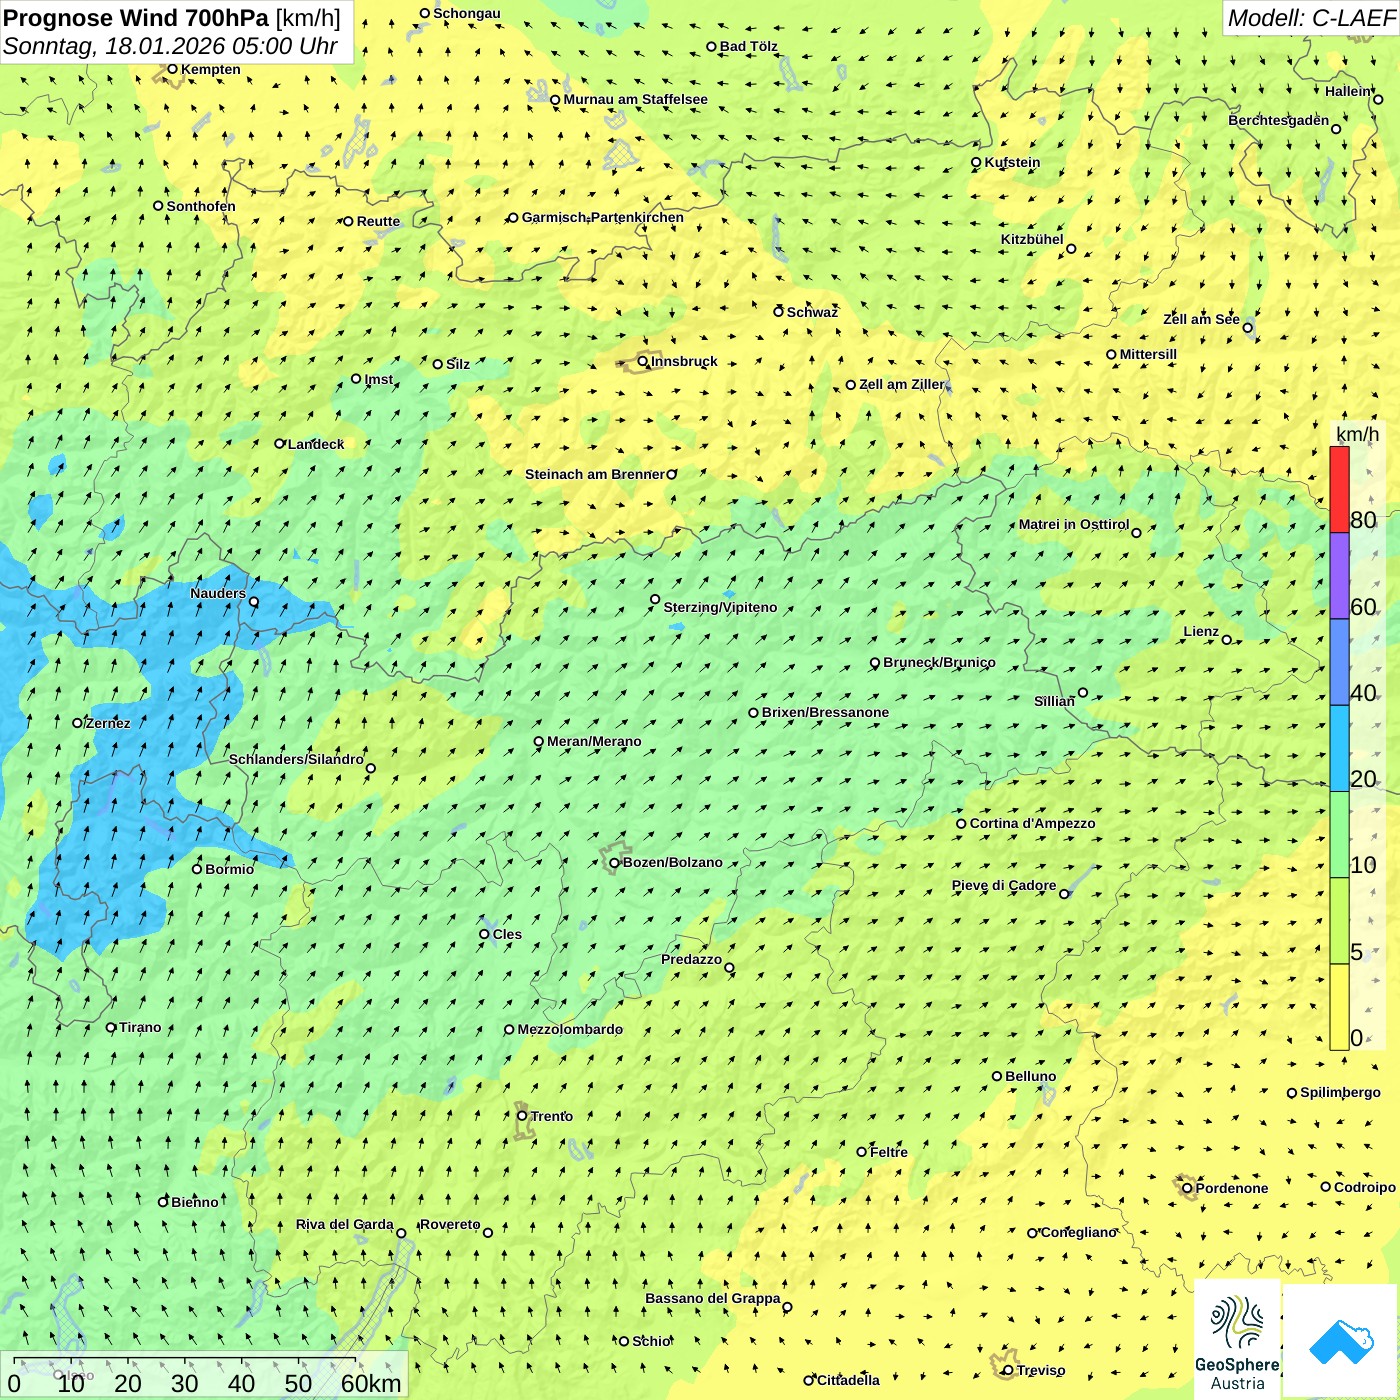Click the 'Murnau am Staffelsee' label

coord(635,99)
